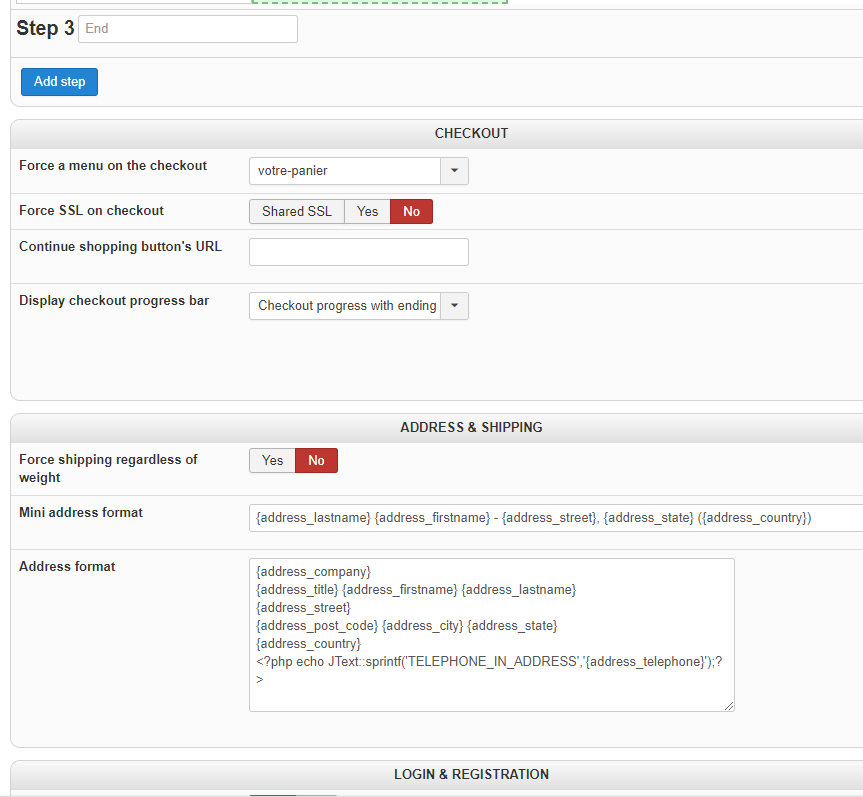Click the Address format label
The height and width of the screenshot is (797, 863).
click(x=67, y=566)
